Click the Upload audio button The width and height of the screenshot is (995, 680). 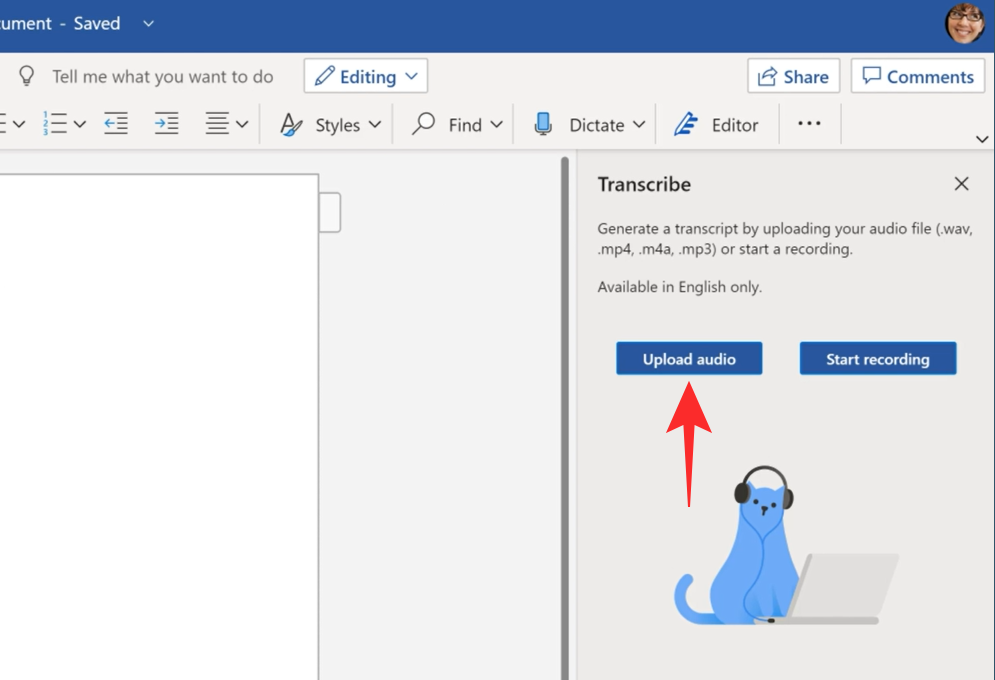click(x=689, y=359)
